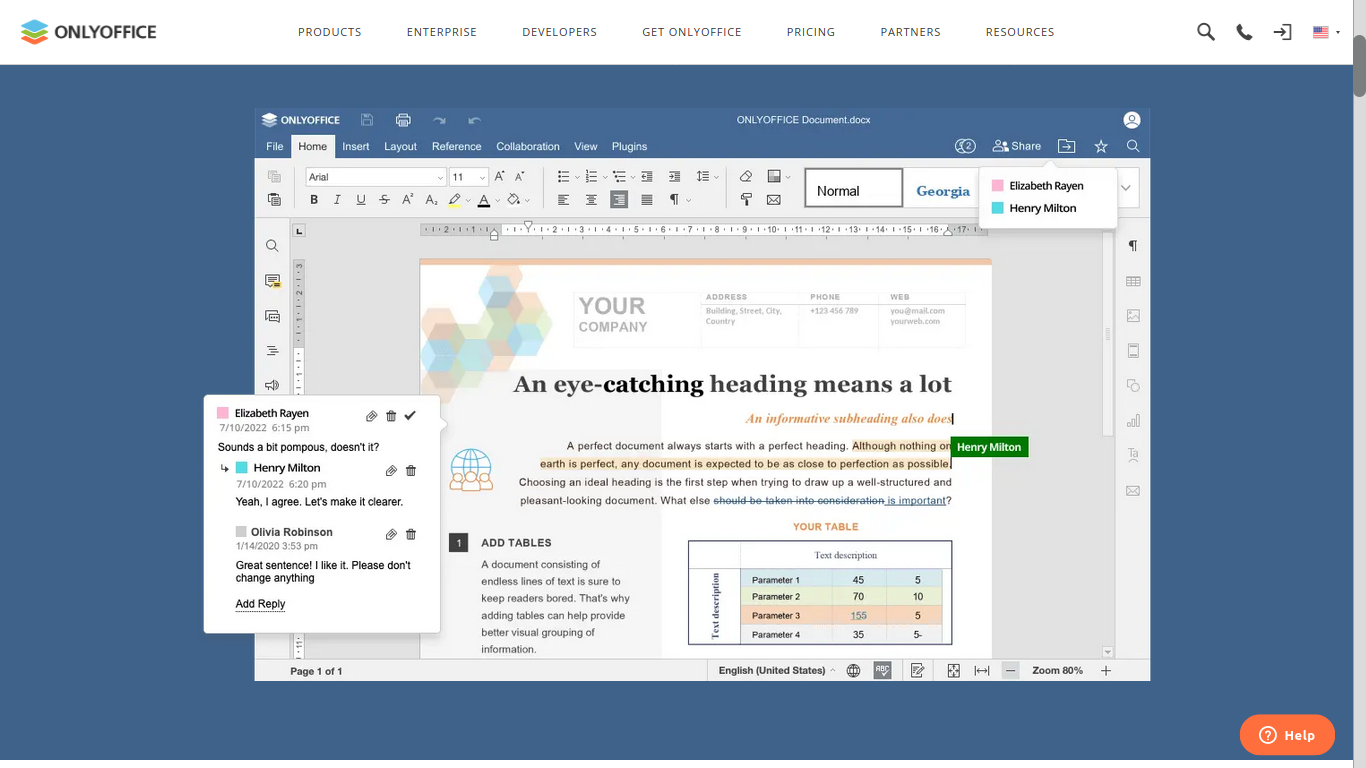Expand the numbered list dropdown arrow
The width and height of the screenshot is (1366, 768).
click(x=606, y=176)
